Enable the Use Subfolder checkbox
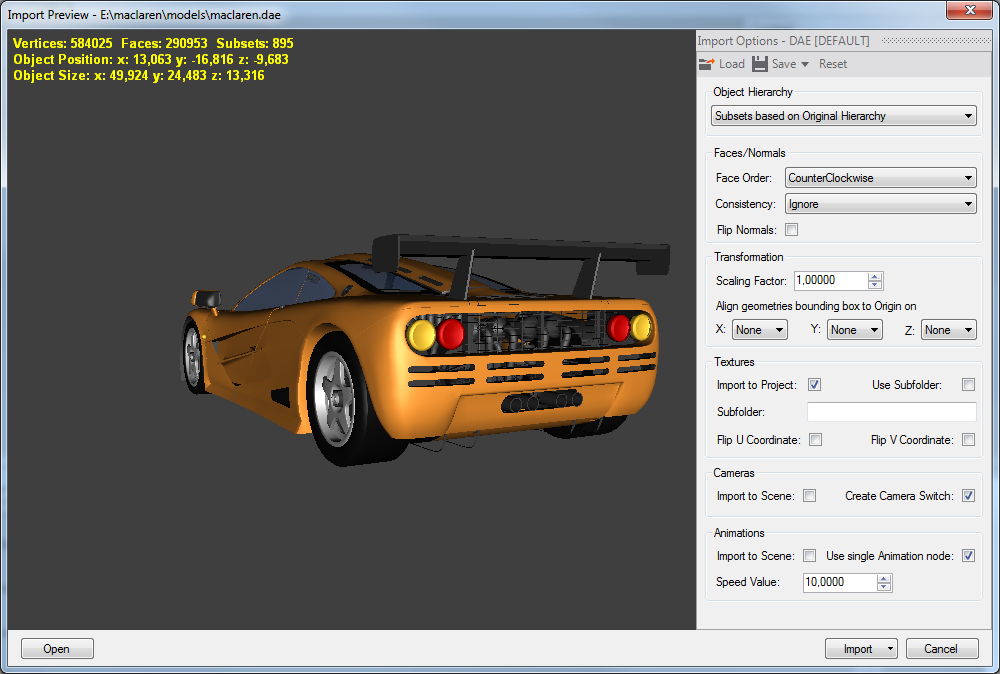Viewport: 1000px width, 674px height. pyautogui.click(x=968, y=385)
